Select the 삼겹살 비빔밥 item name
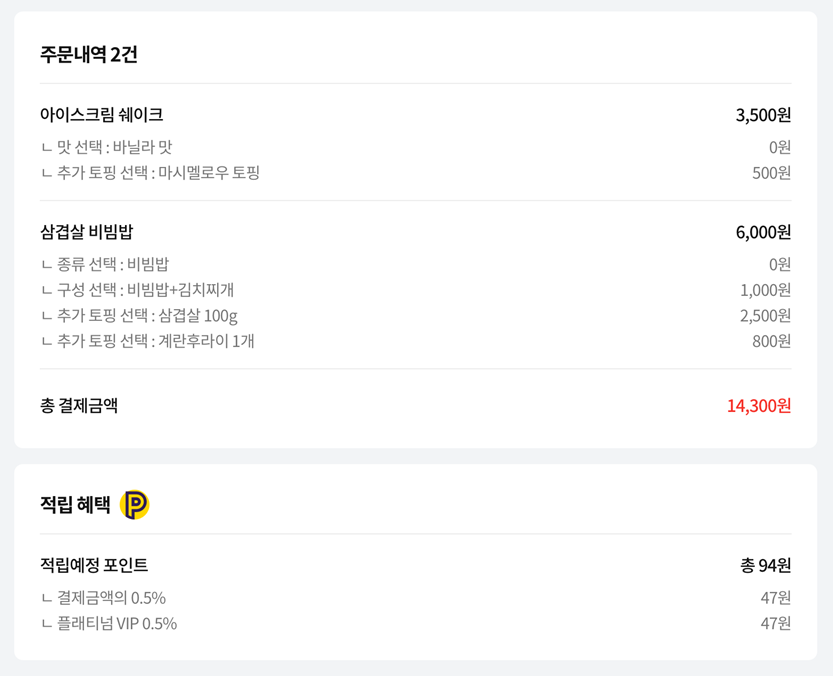Image resolution: width=833 pixels, height=676 pixels. point(87,232)
